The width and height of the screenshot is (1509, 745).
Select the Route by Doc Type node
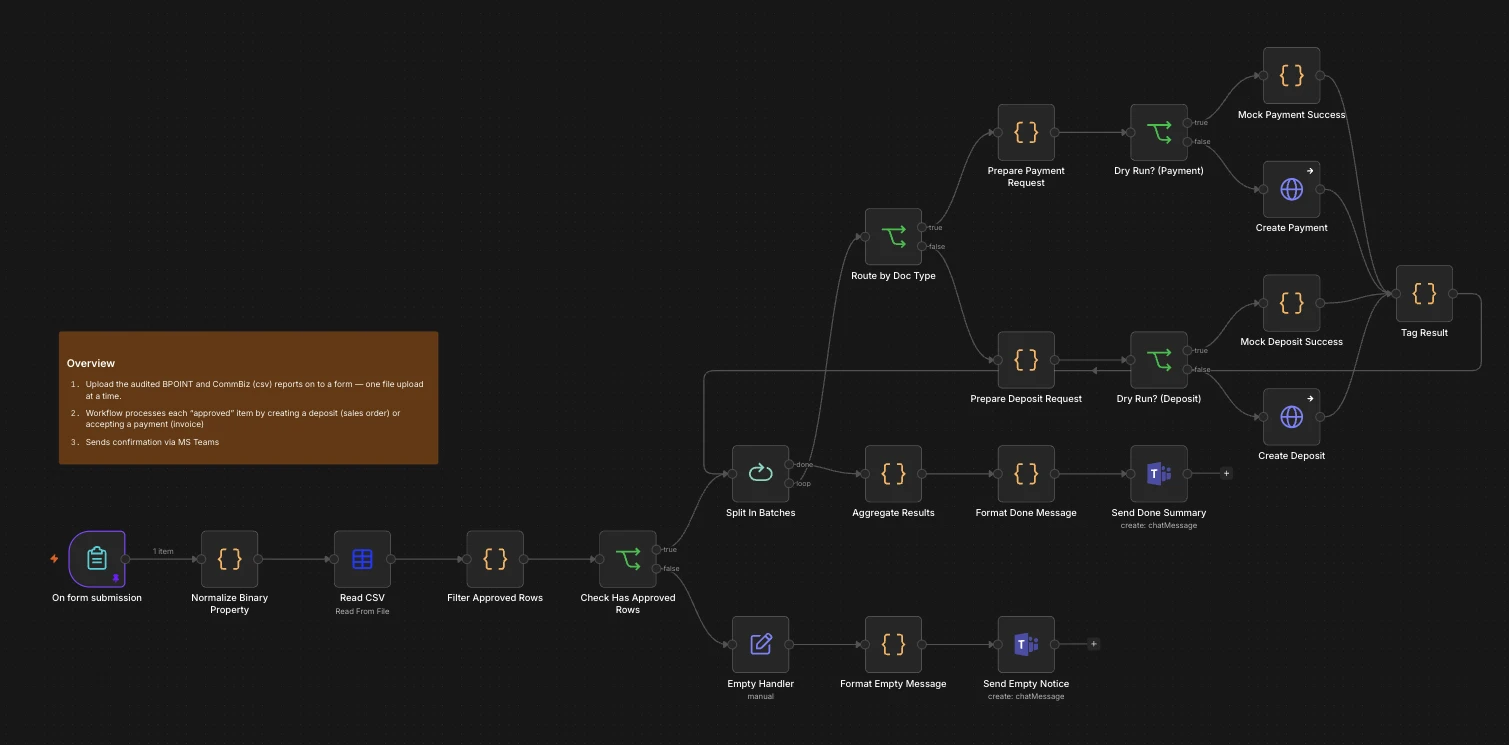(x=894, y=237)
